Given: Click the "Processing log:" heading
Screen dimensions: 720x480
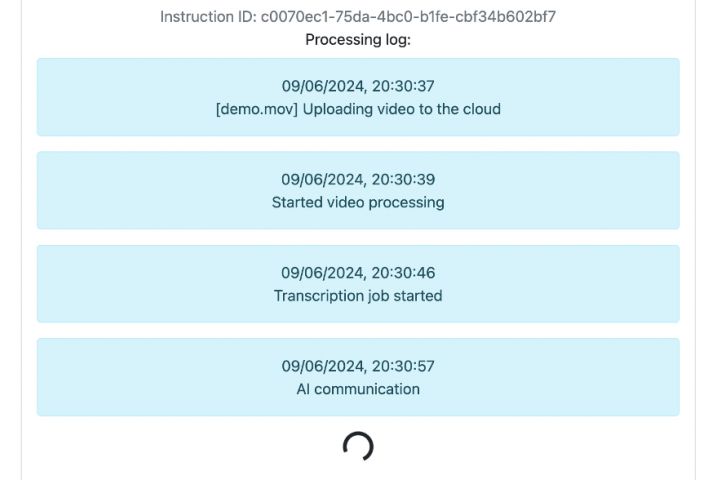Looking at the screenshot, I should [x=358, y=40].
